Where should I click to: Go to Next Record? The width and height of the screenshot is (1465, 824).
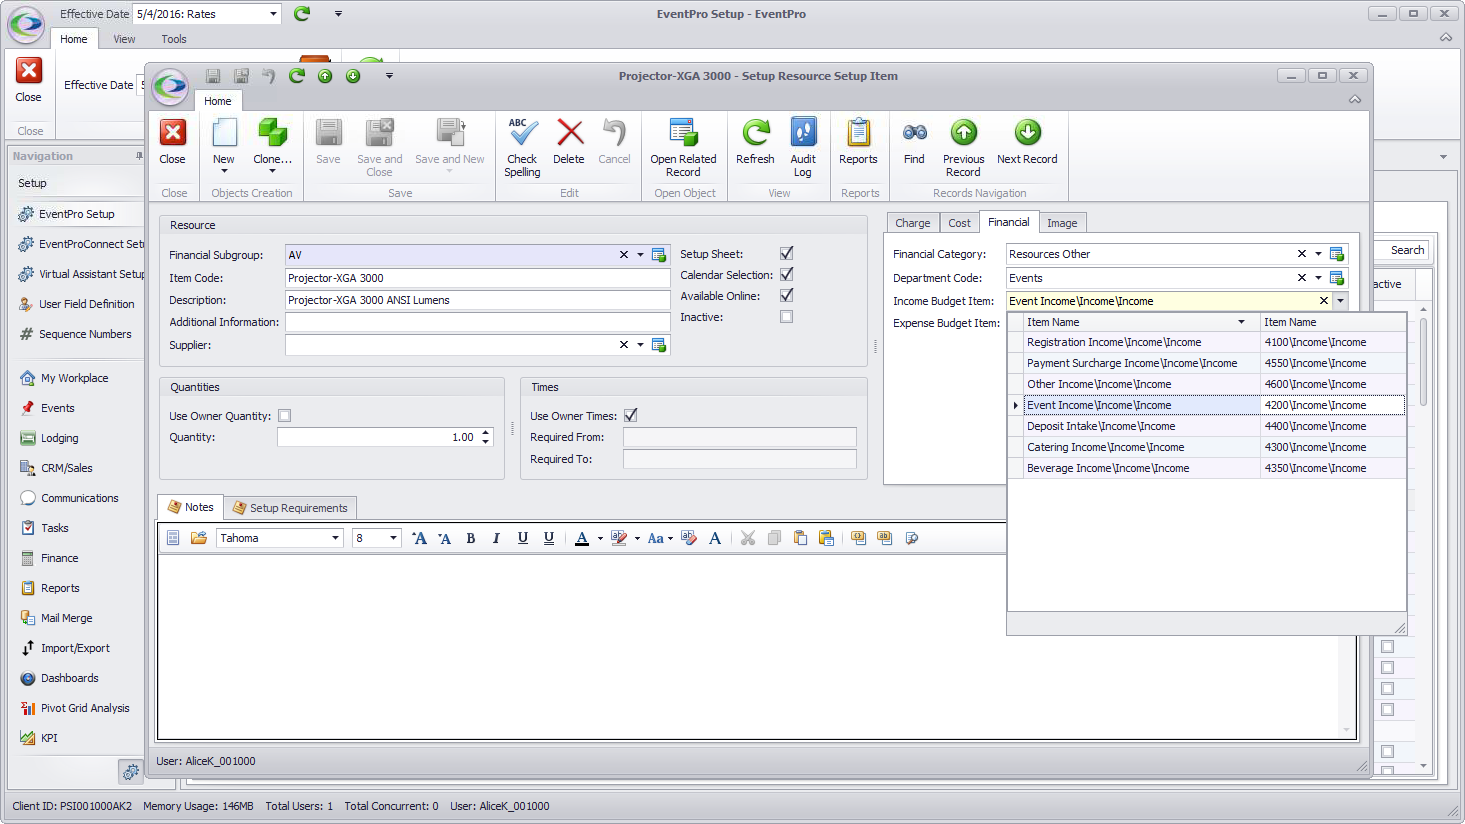[1027, 141]
